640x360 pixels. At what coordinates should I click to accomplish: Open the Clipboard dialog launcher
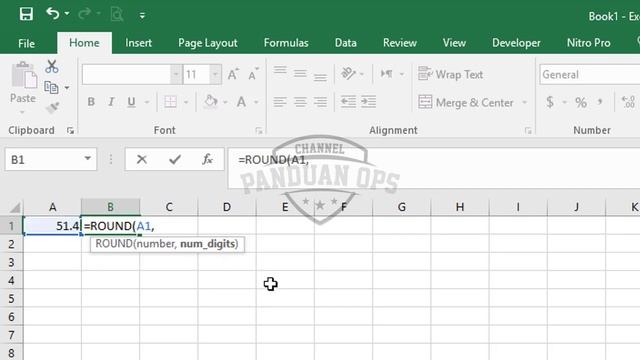71,131
